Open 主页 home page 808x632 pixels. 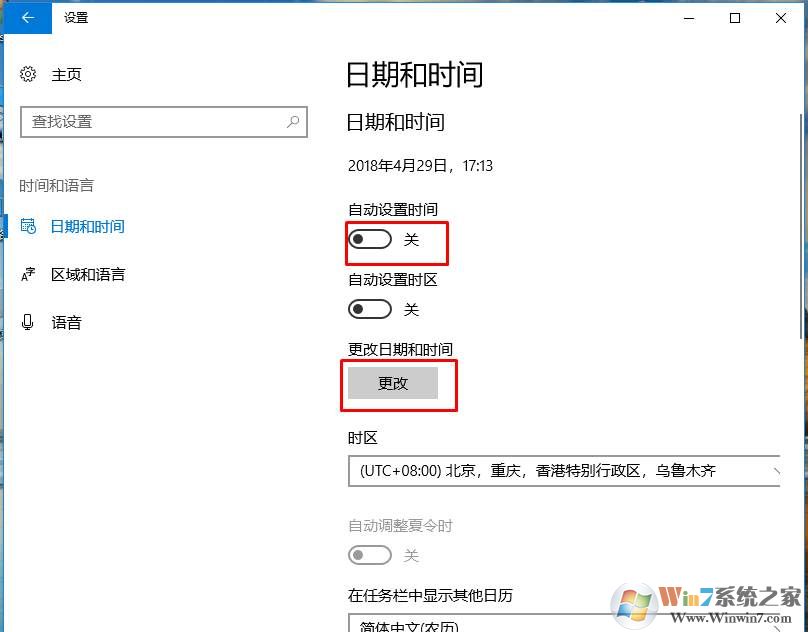(x=66, y=74)
